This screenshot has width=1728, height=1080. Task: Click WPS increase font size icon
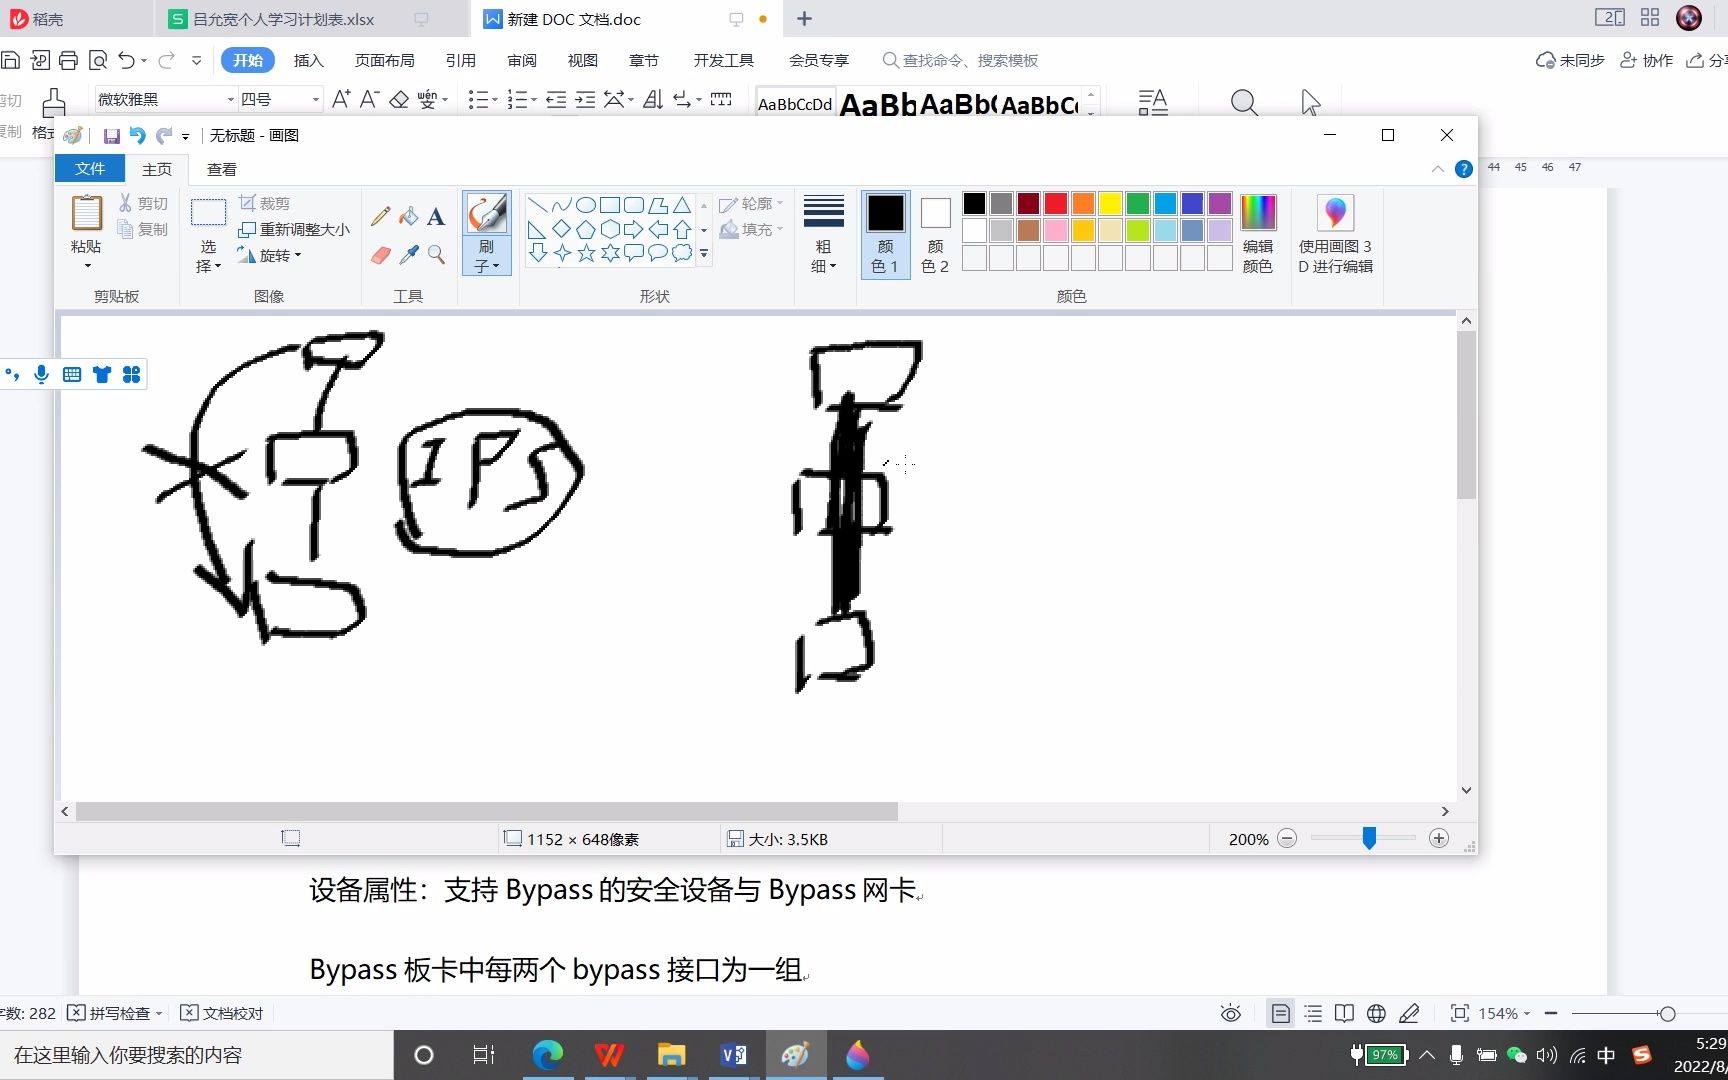pyautogui.click(x=341, y=99)
